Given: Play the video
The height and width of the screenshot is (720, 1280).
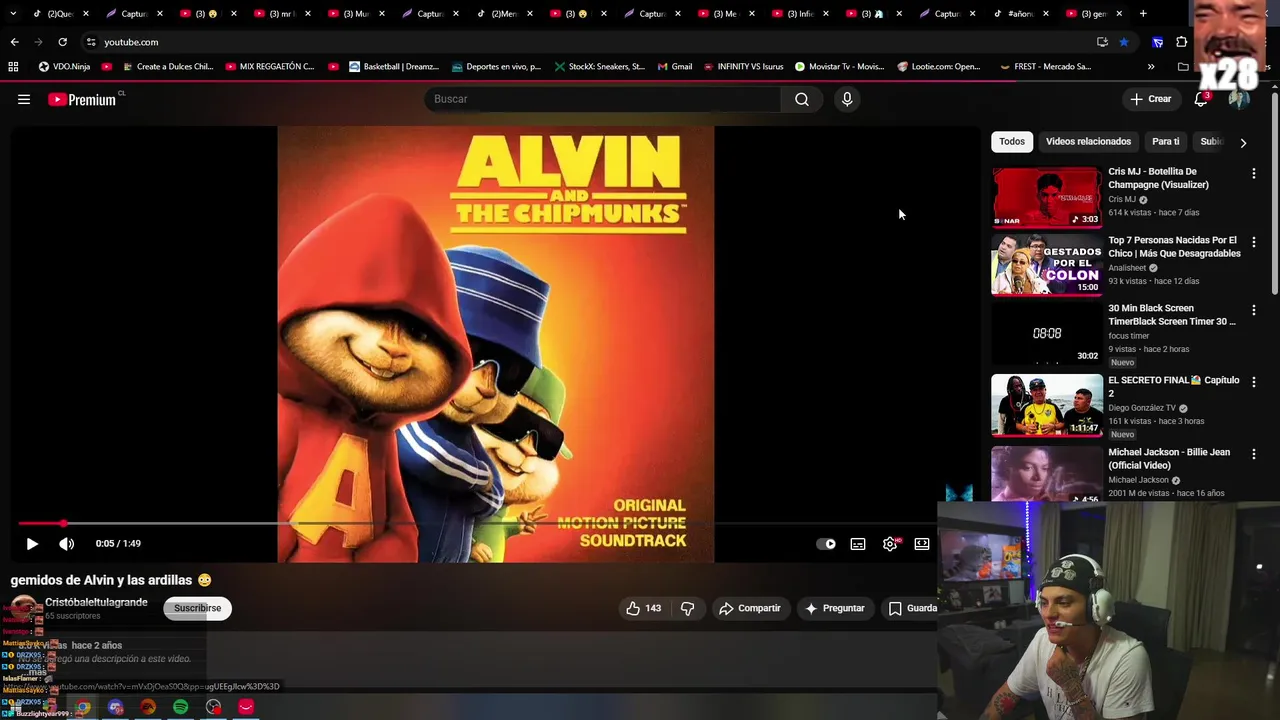Looking at the screenshot, I should 32,544.
